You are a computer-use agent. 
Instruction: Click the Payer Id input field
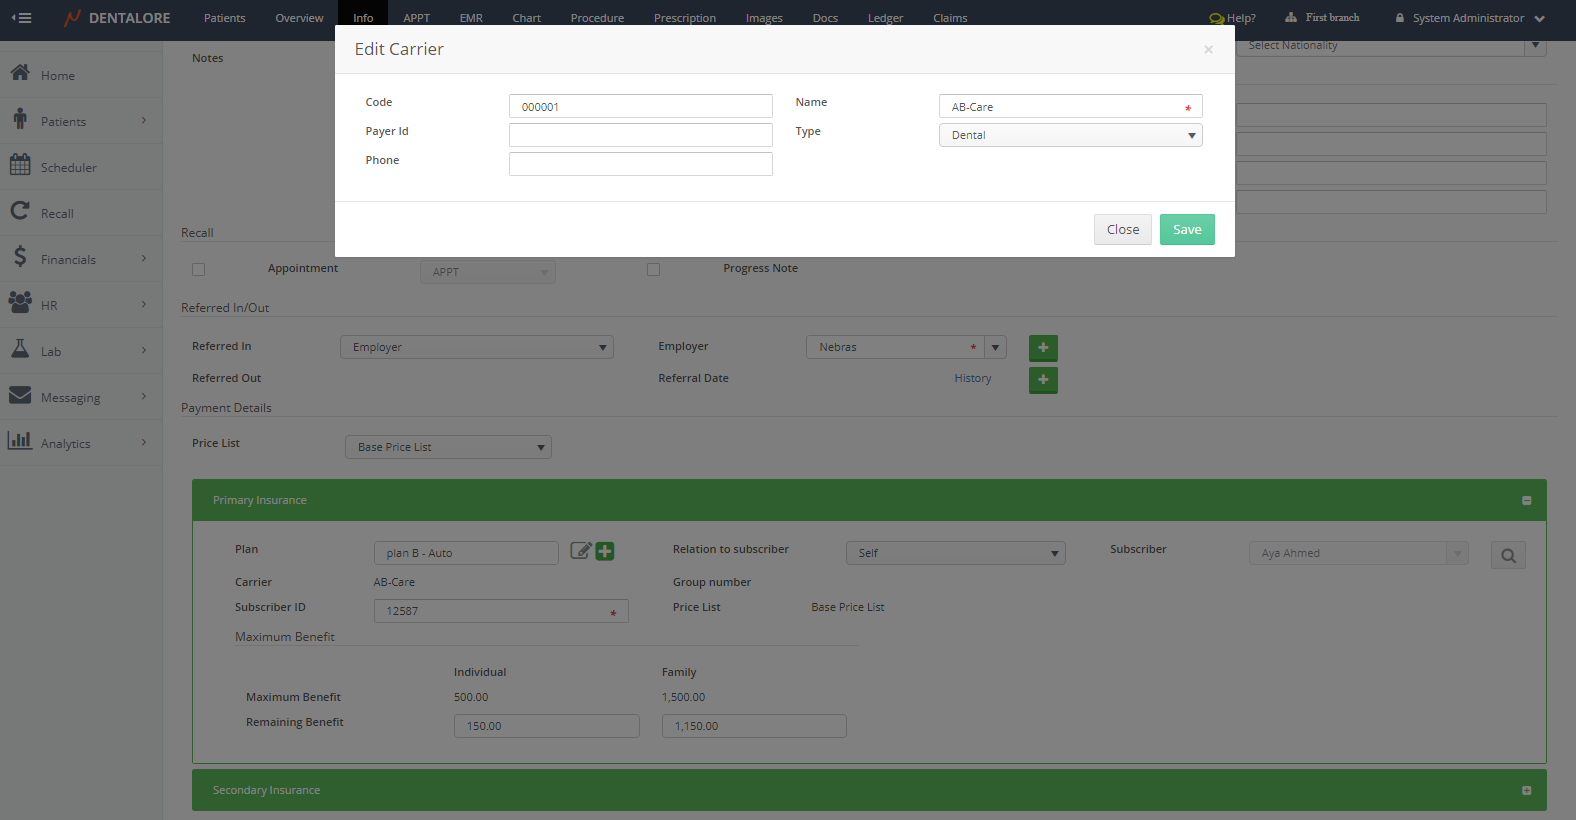click(640, 135)
